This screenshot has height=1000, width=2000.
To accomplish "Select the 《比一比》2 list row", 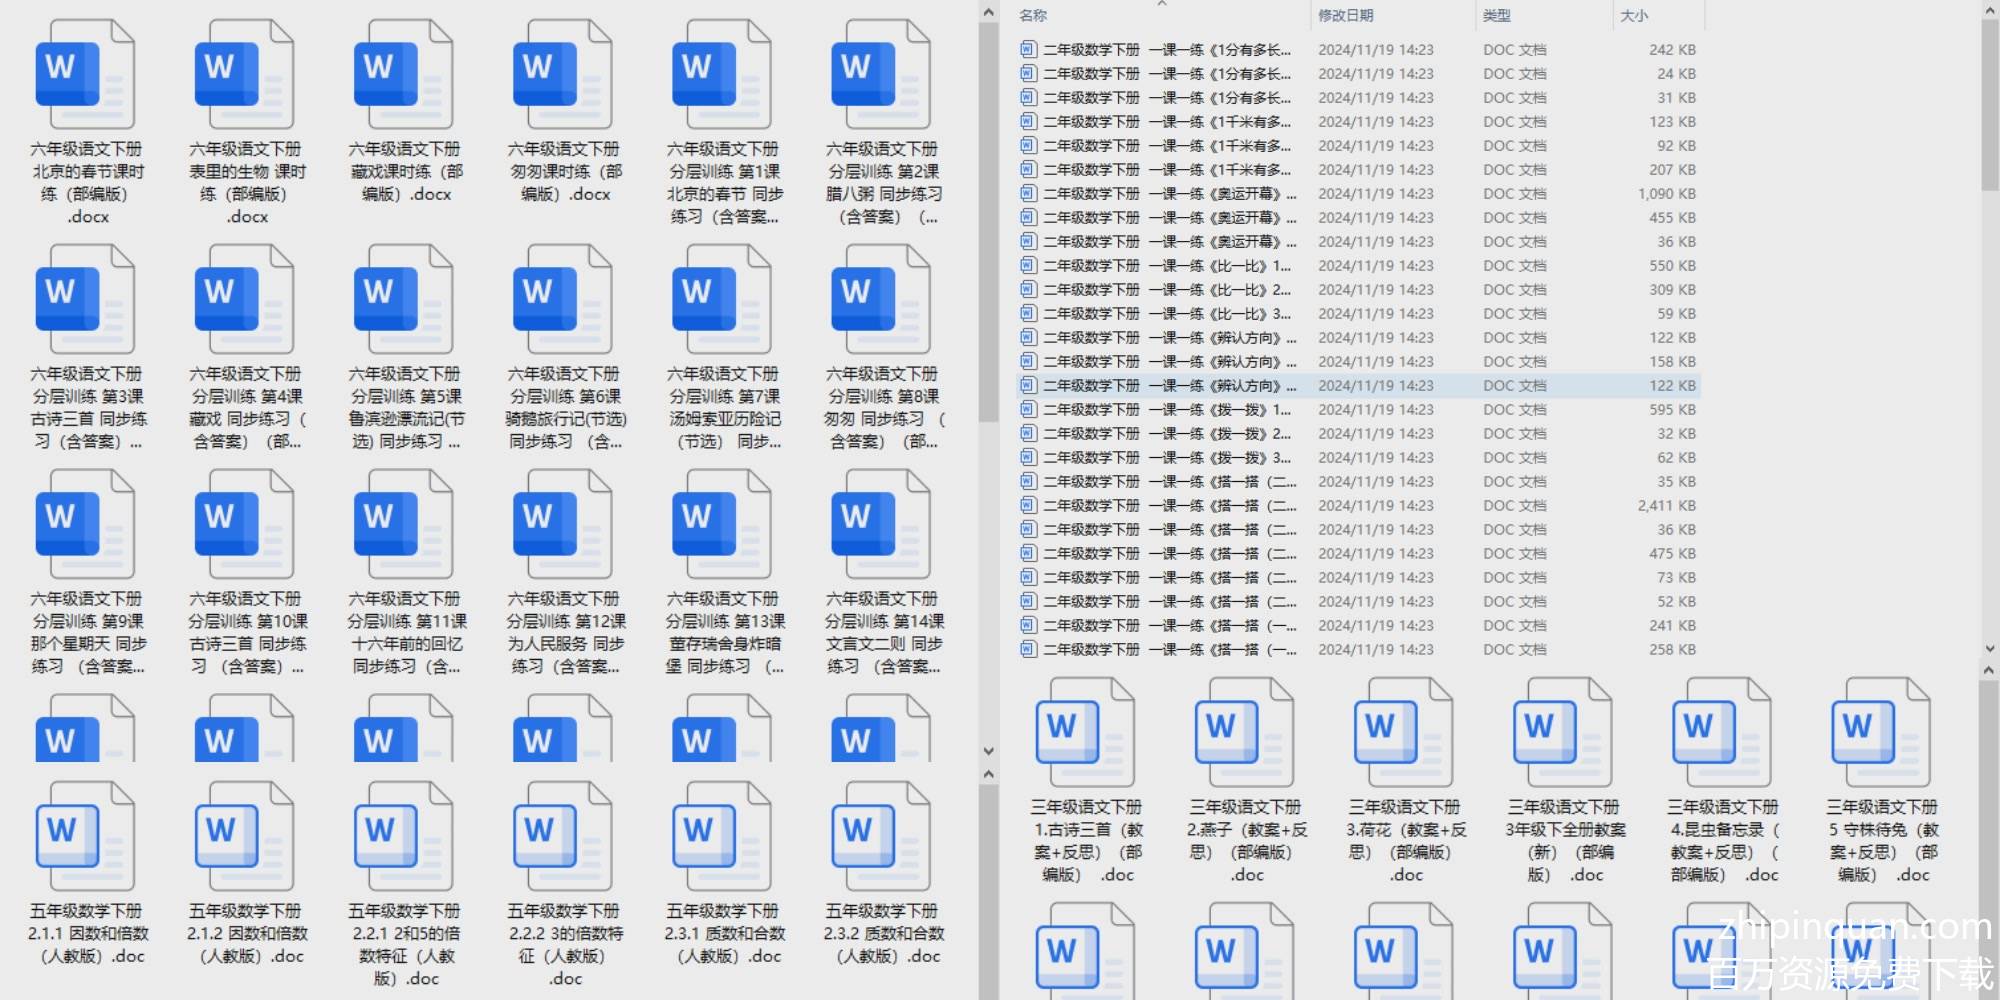I will [1358, 289].
